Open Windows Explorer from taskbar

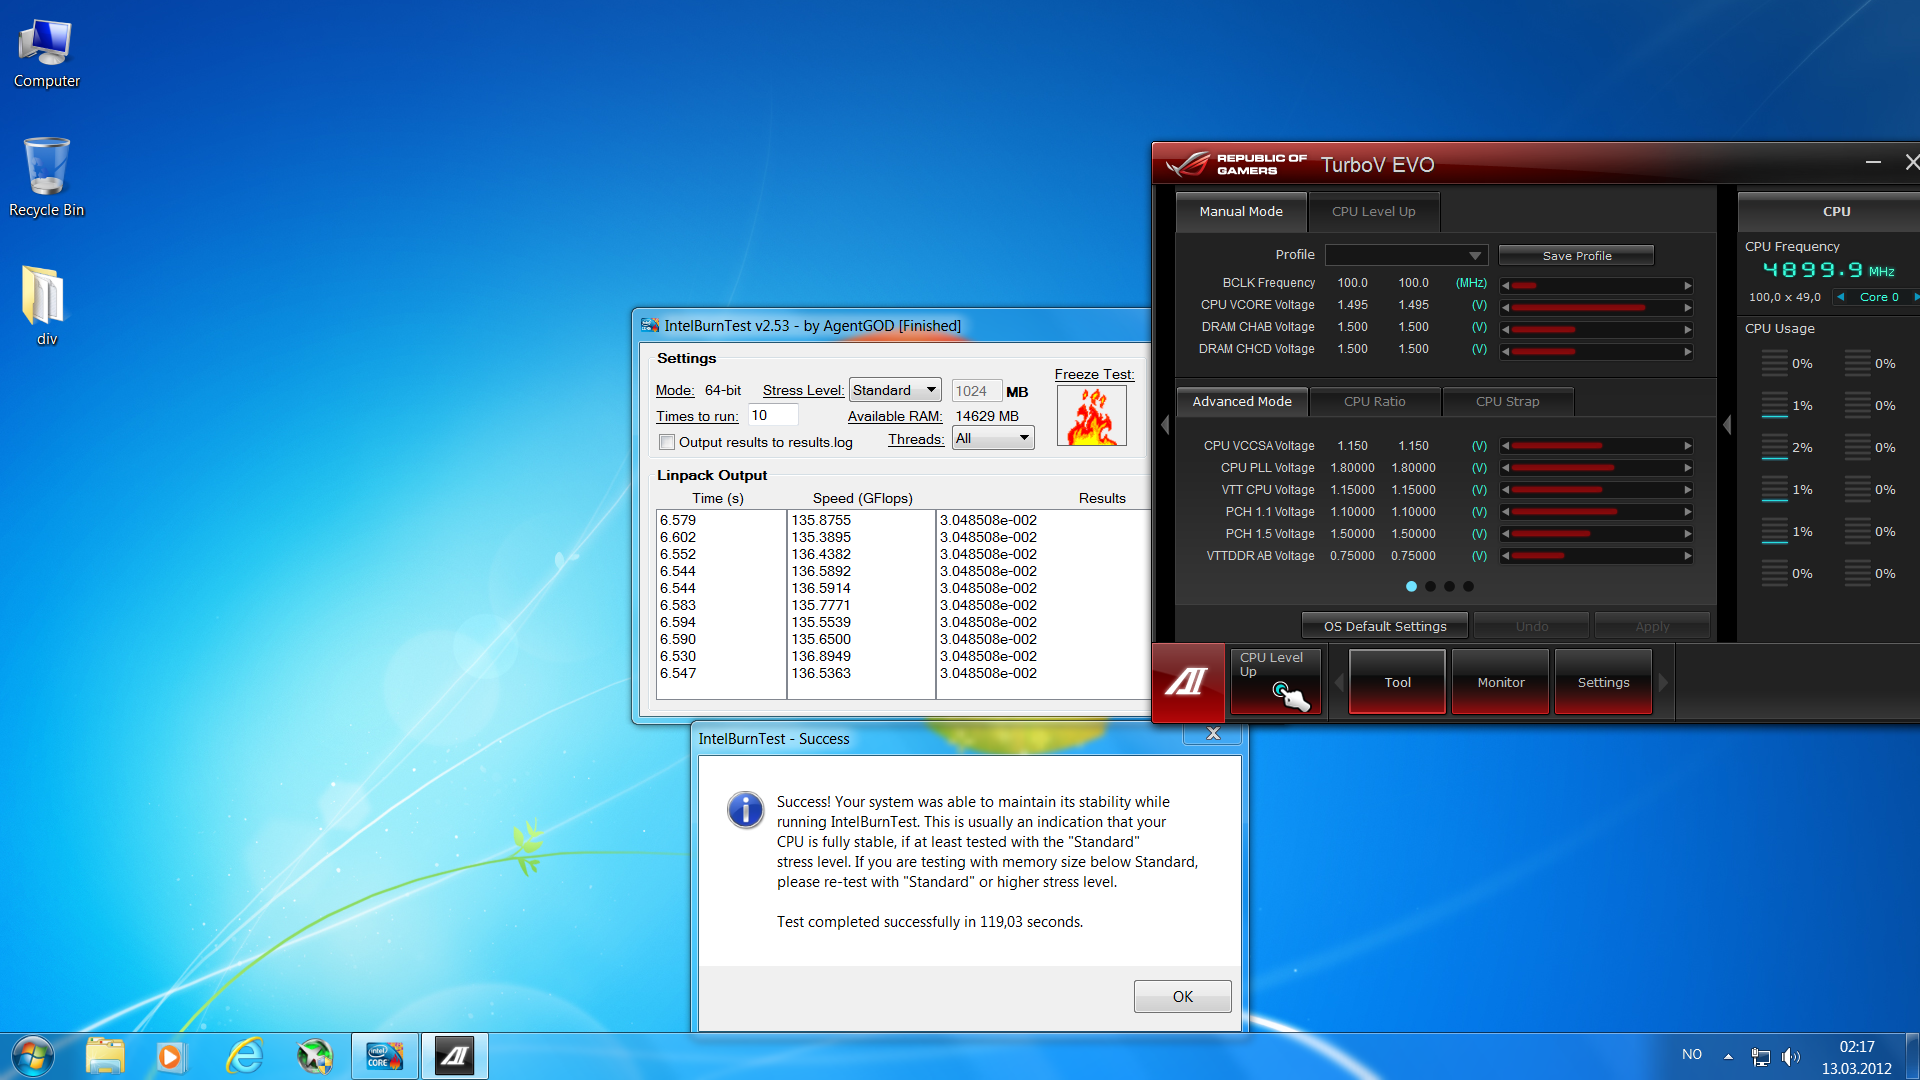105,1056
